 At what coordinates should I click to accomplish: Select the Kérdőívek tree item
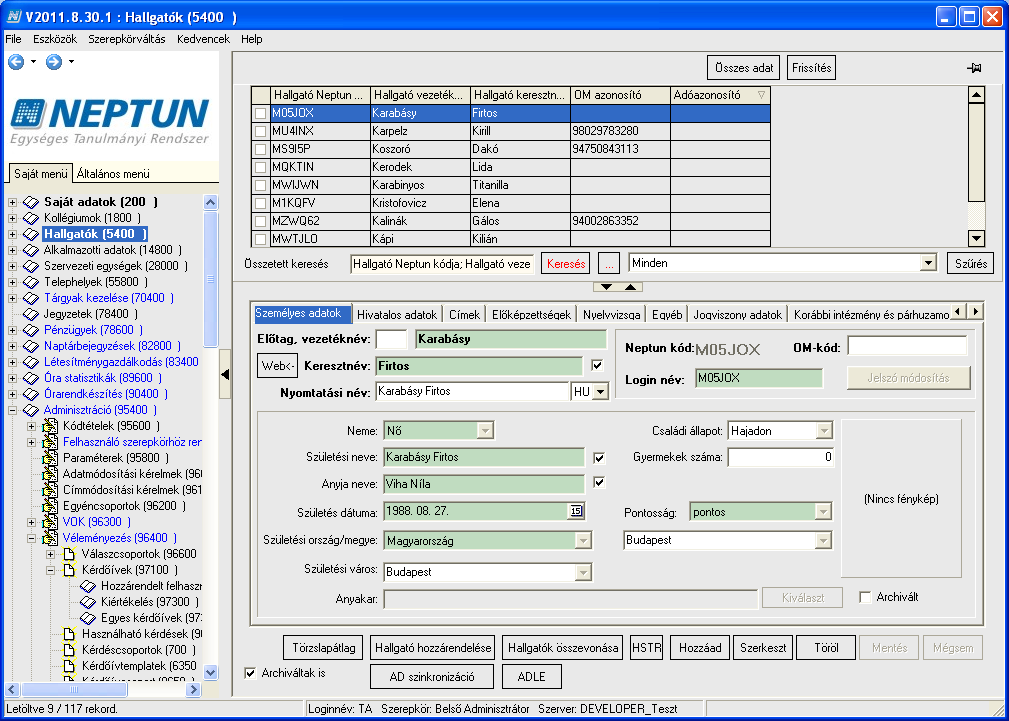click(130, 570)
